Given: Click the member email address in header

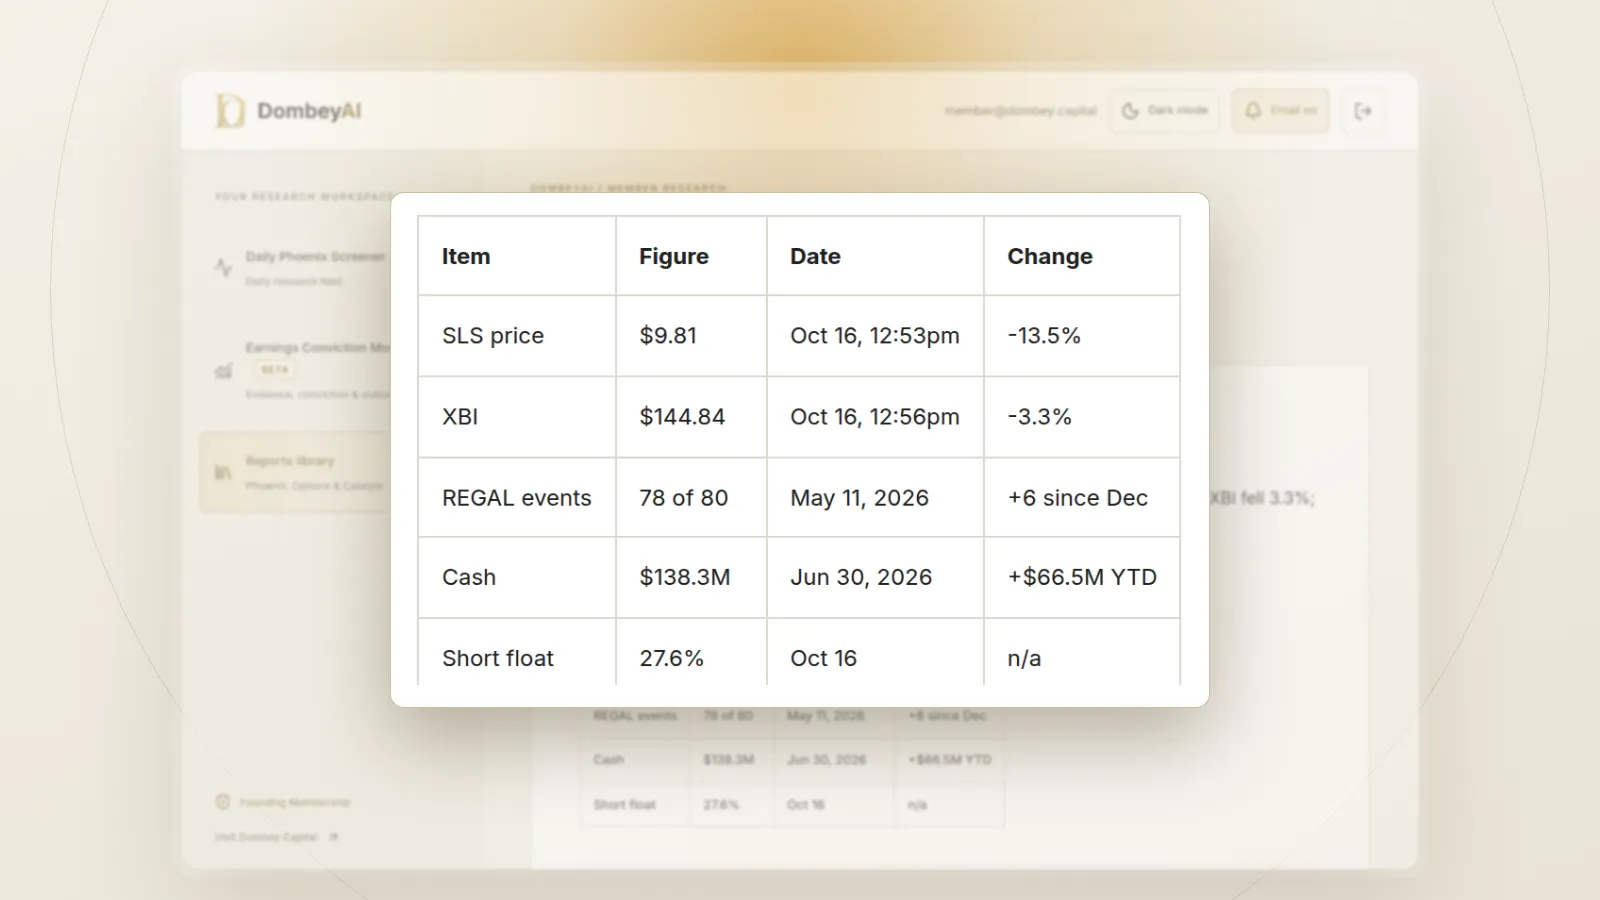Looking at the screenshot, I should click(1021, 111).
